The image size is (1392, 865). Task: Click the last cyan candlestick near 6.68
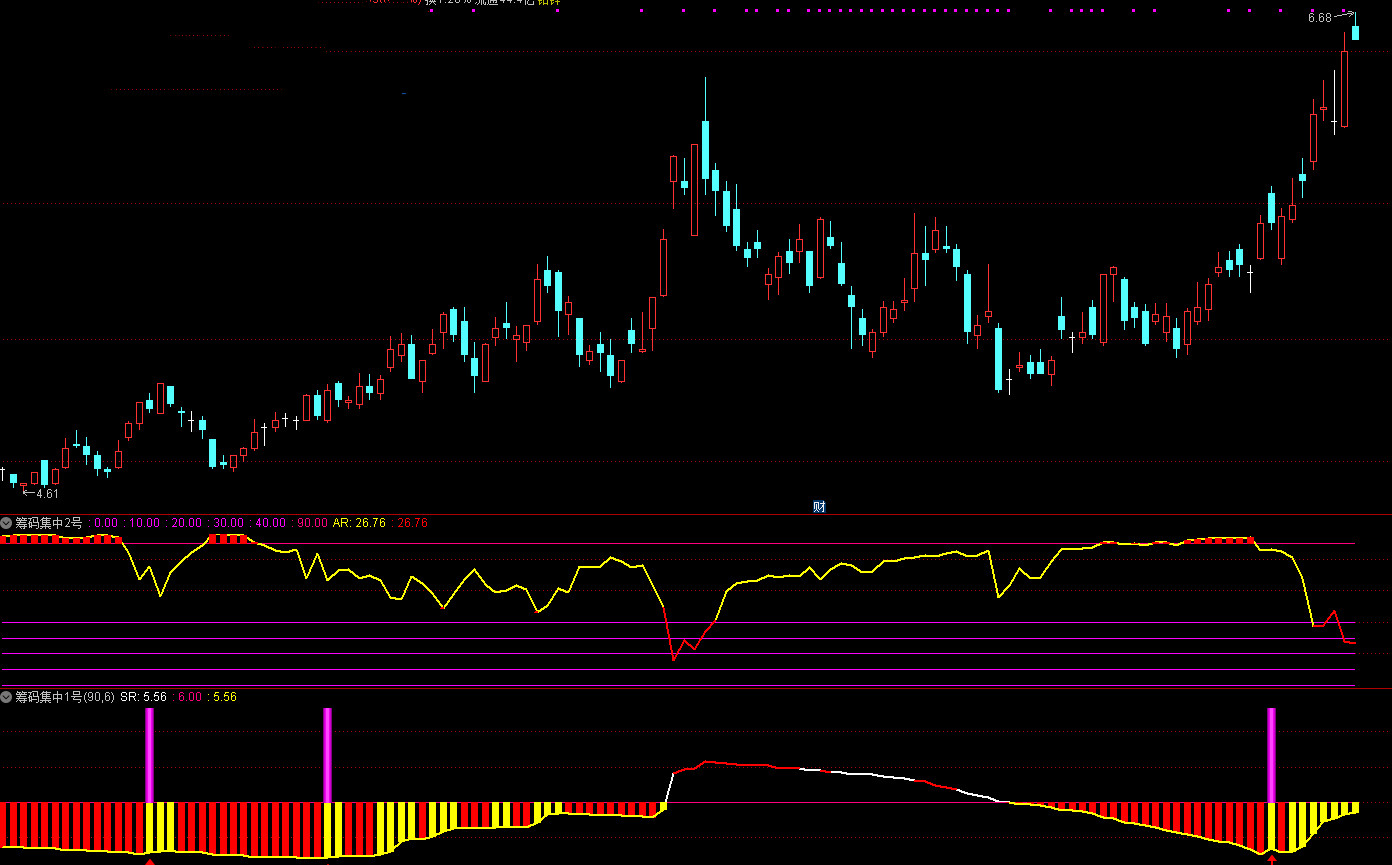[1356, 33]
